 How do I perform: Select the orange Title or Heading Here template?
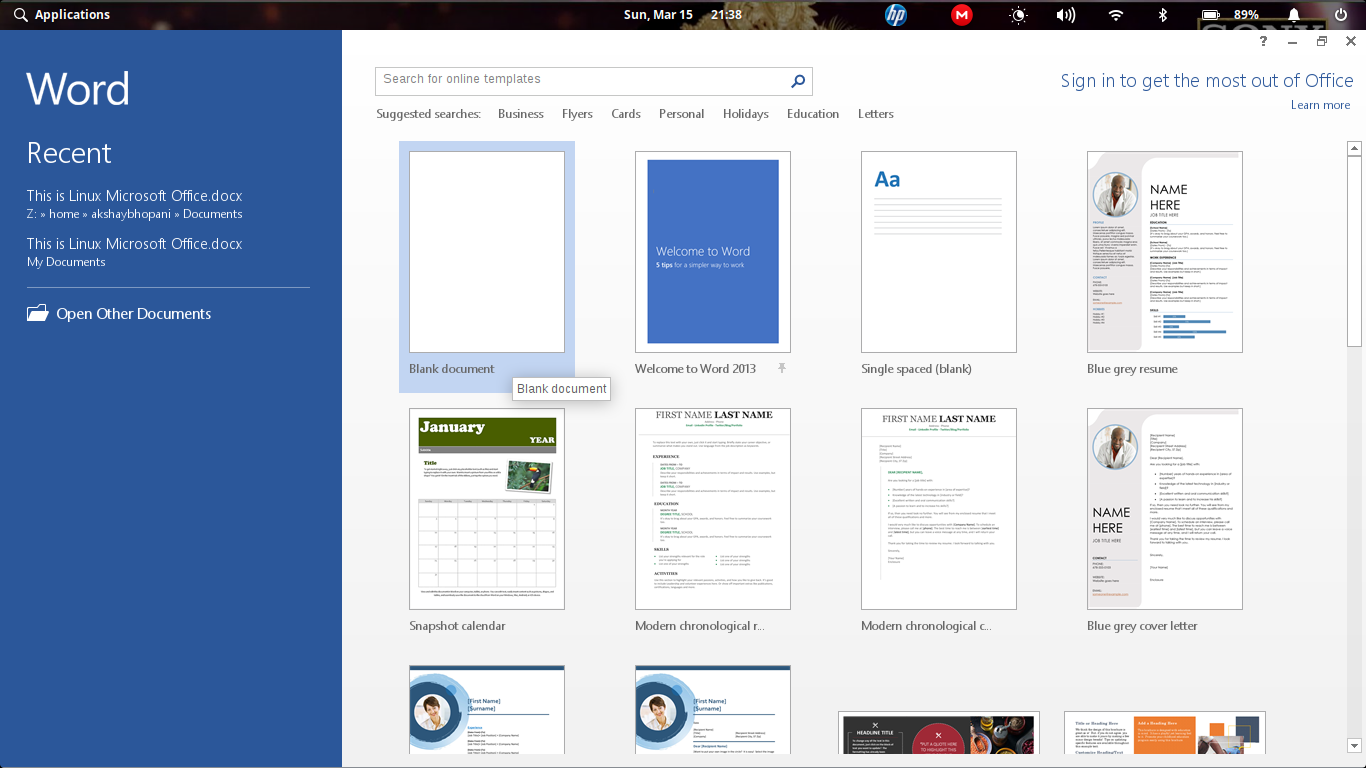click(x=1165, y=733)
